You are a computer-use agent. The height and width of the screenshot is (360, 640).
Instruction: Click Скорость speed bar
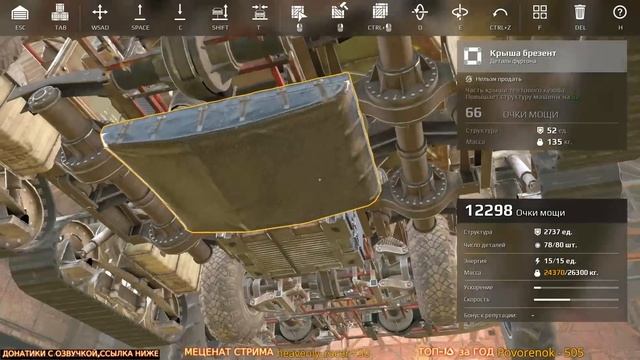pyautogui.click(x=576, y=300)
